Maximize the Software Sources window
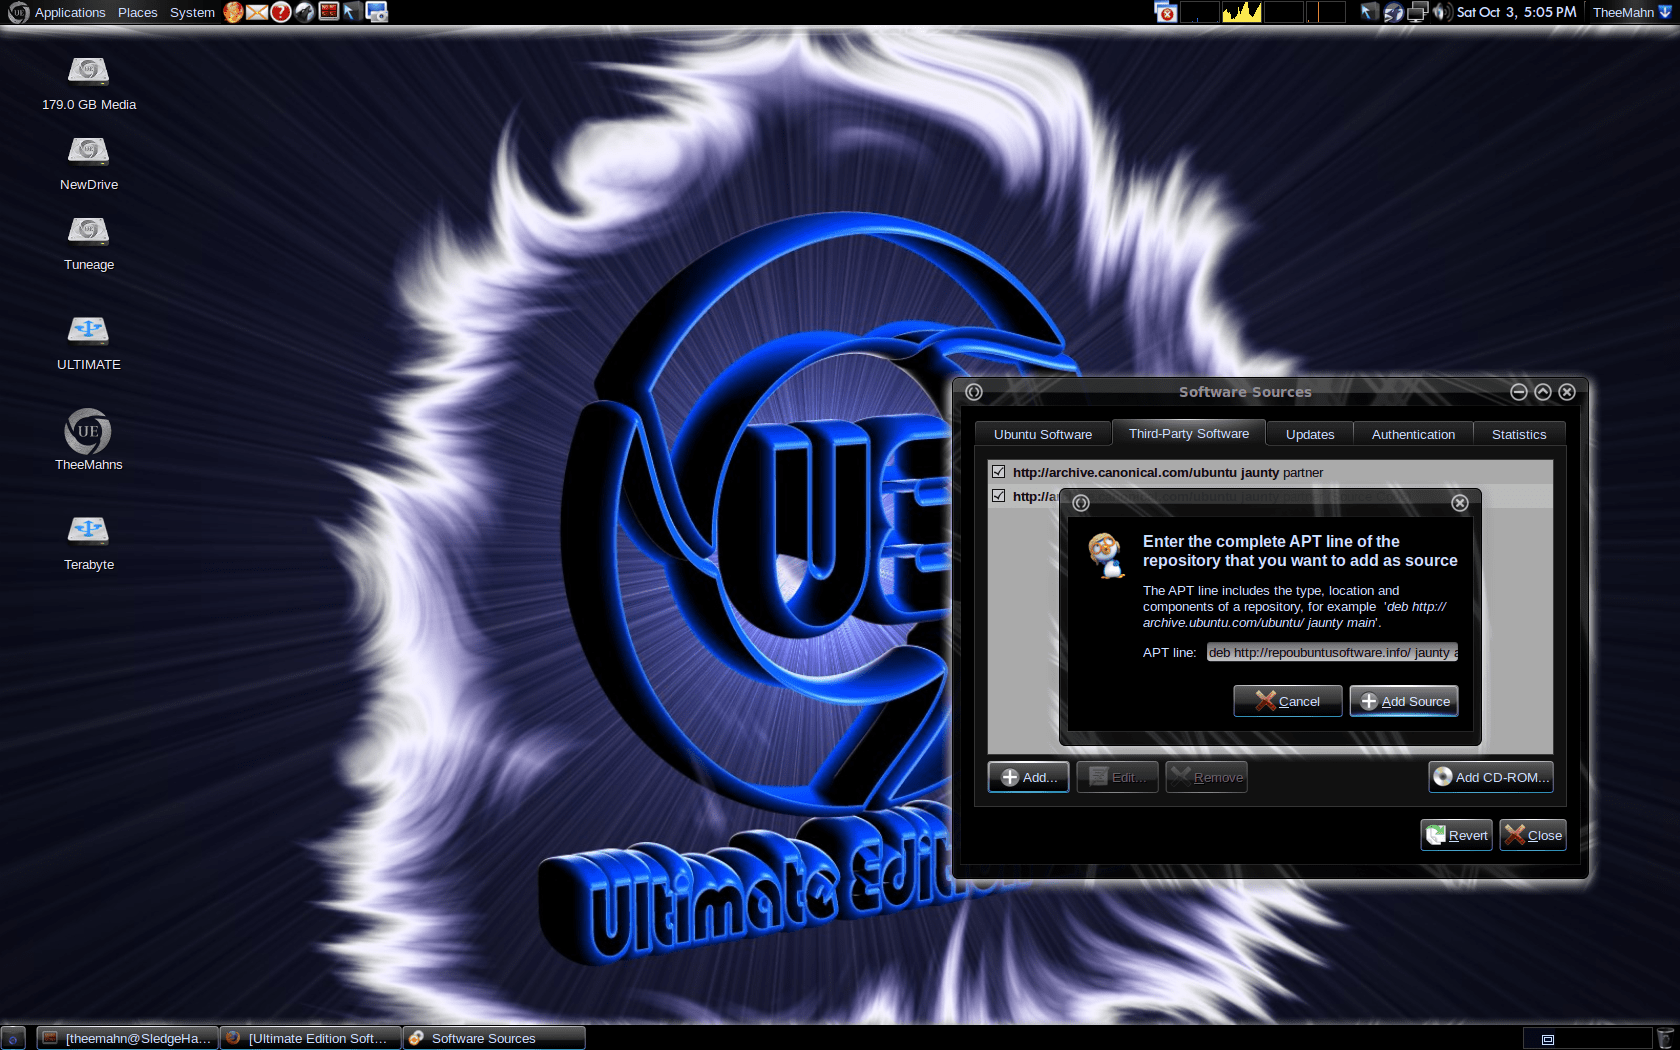Image resolution: width=1680 pixels, height=1050 pixels. [x=1543, y=392]
